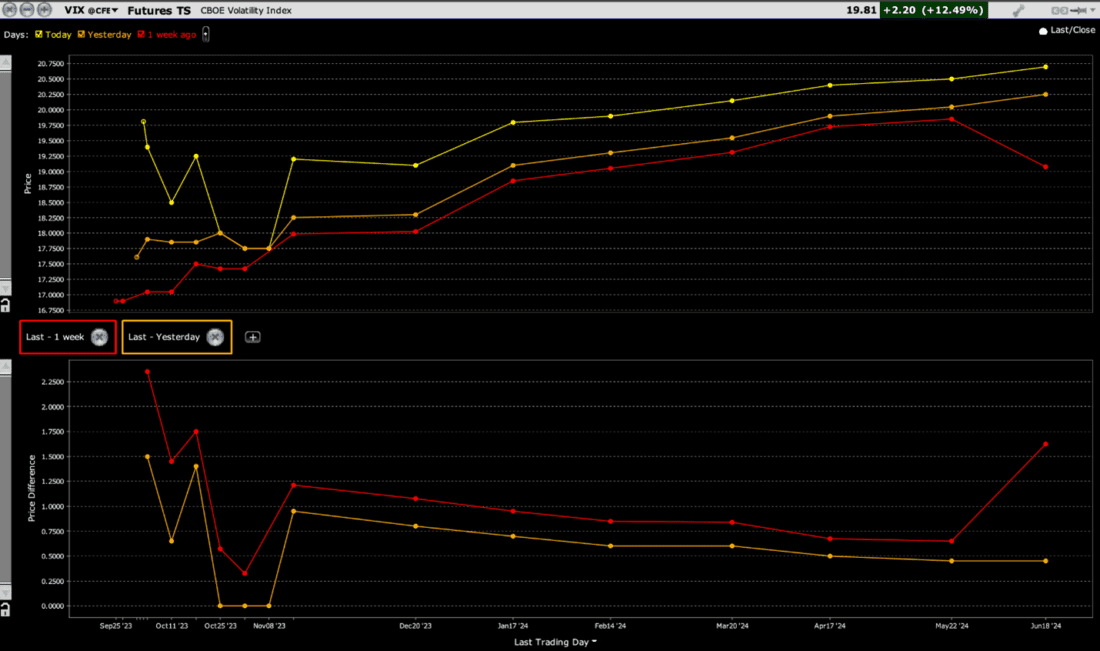Click 1 week ago Jun18 '24 red point

point(1046,167)
